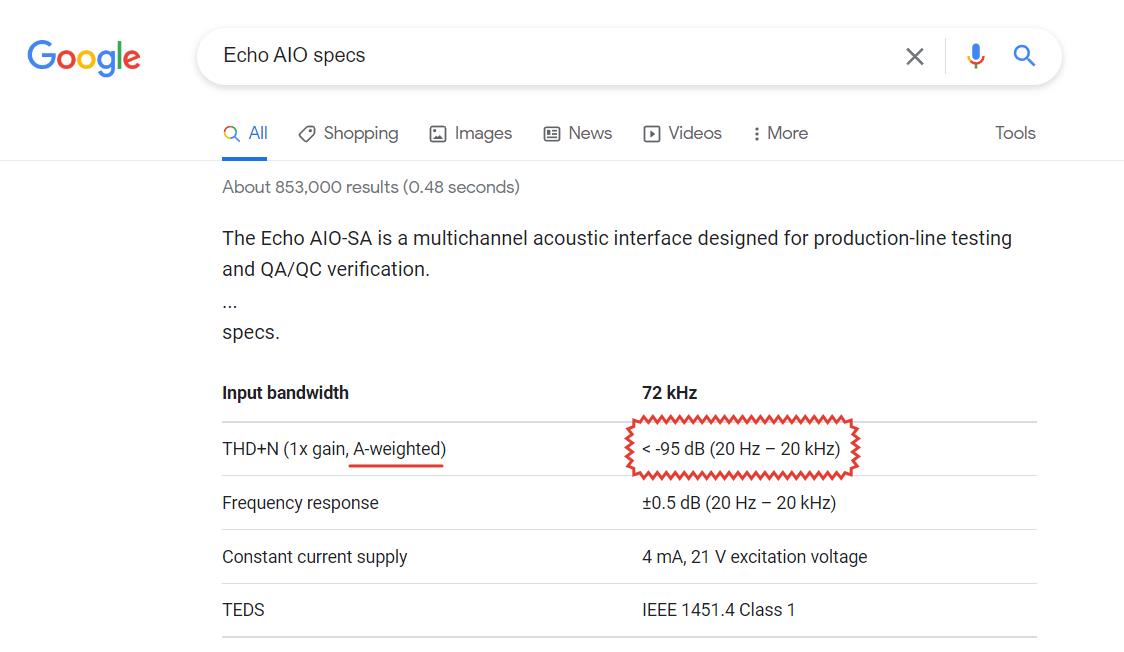Open the search Tools options
This screenshot has height=652, width=1124.
(x=1015, y=133)
